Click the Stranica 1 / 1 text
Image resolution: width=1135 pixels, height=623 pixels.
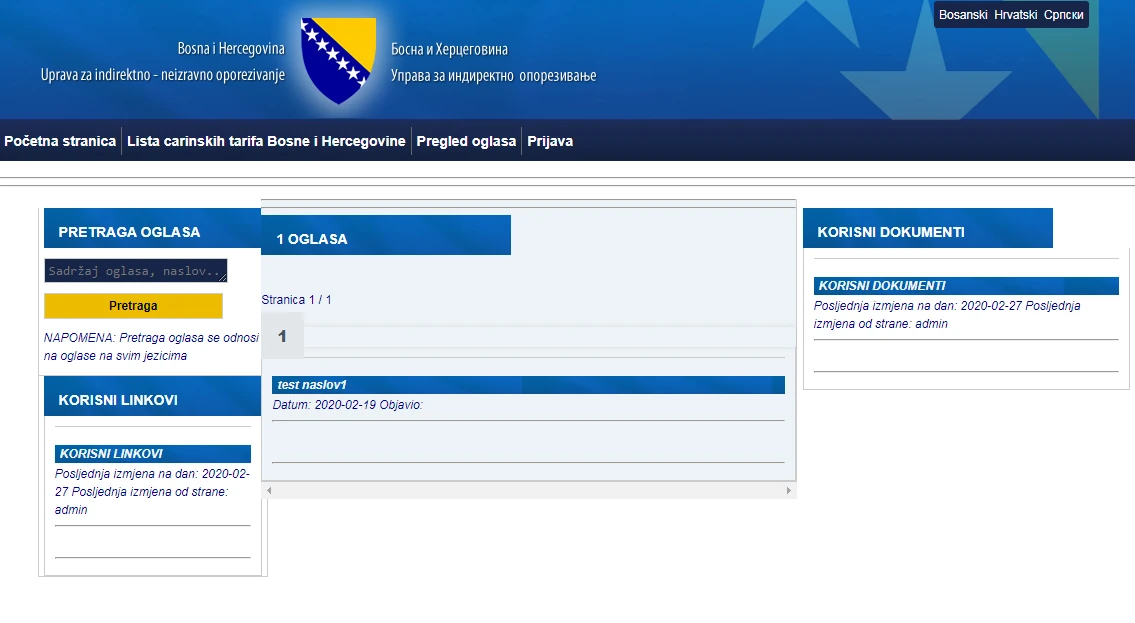[296, 300]
